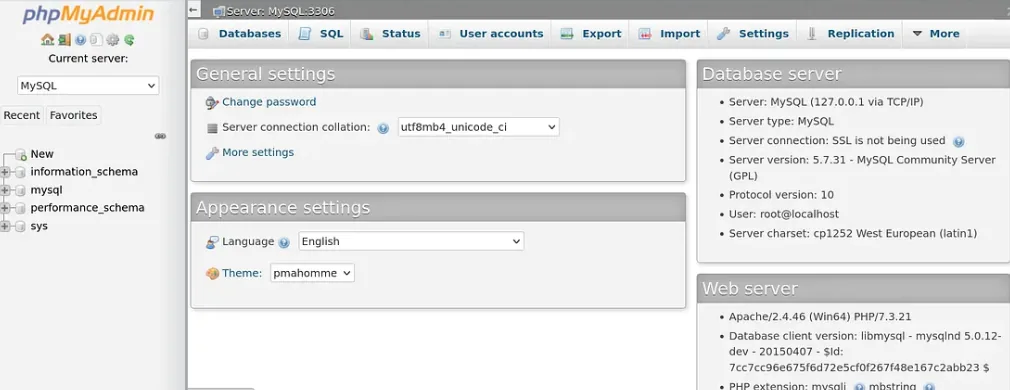Select sys in the database tree
The width and height of the screenshot is (1010, 390).
point(39,226)
